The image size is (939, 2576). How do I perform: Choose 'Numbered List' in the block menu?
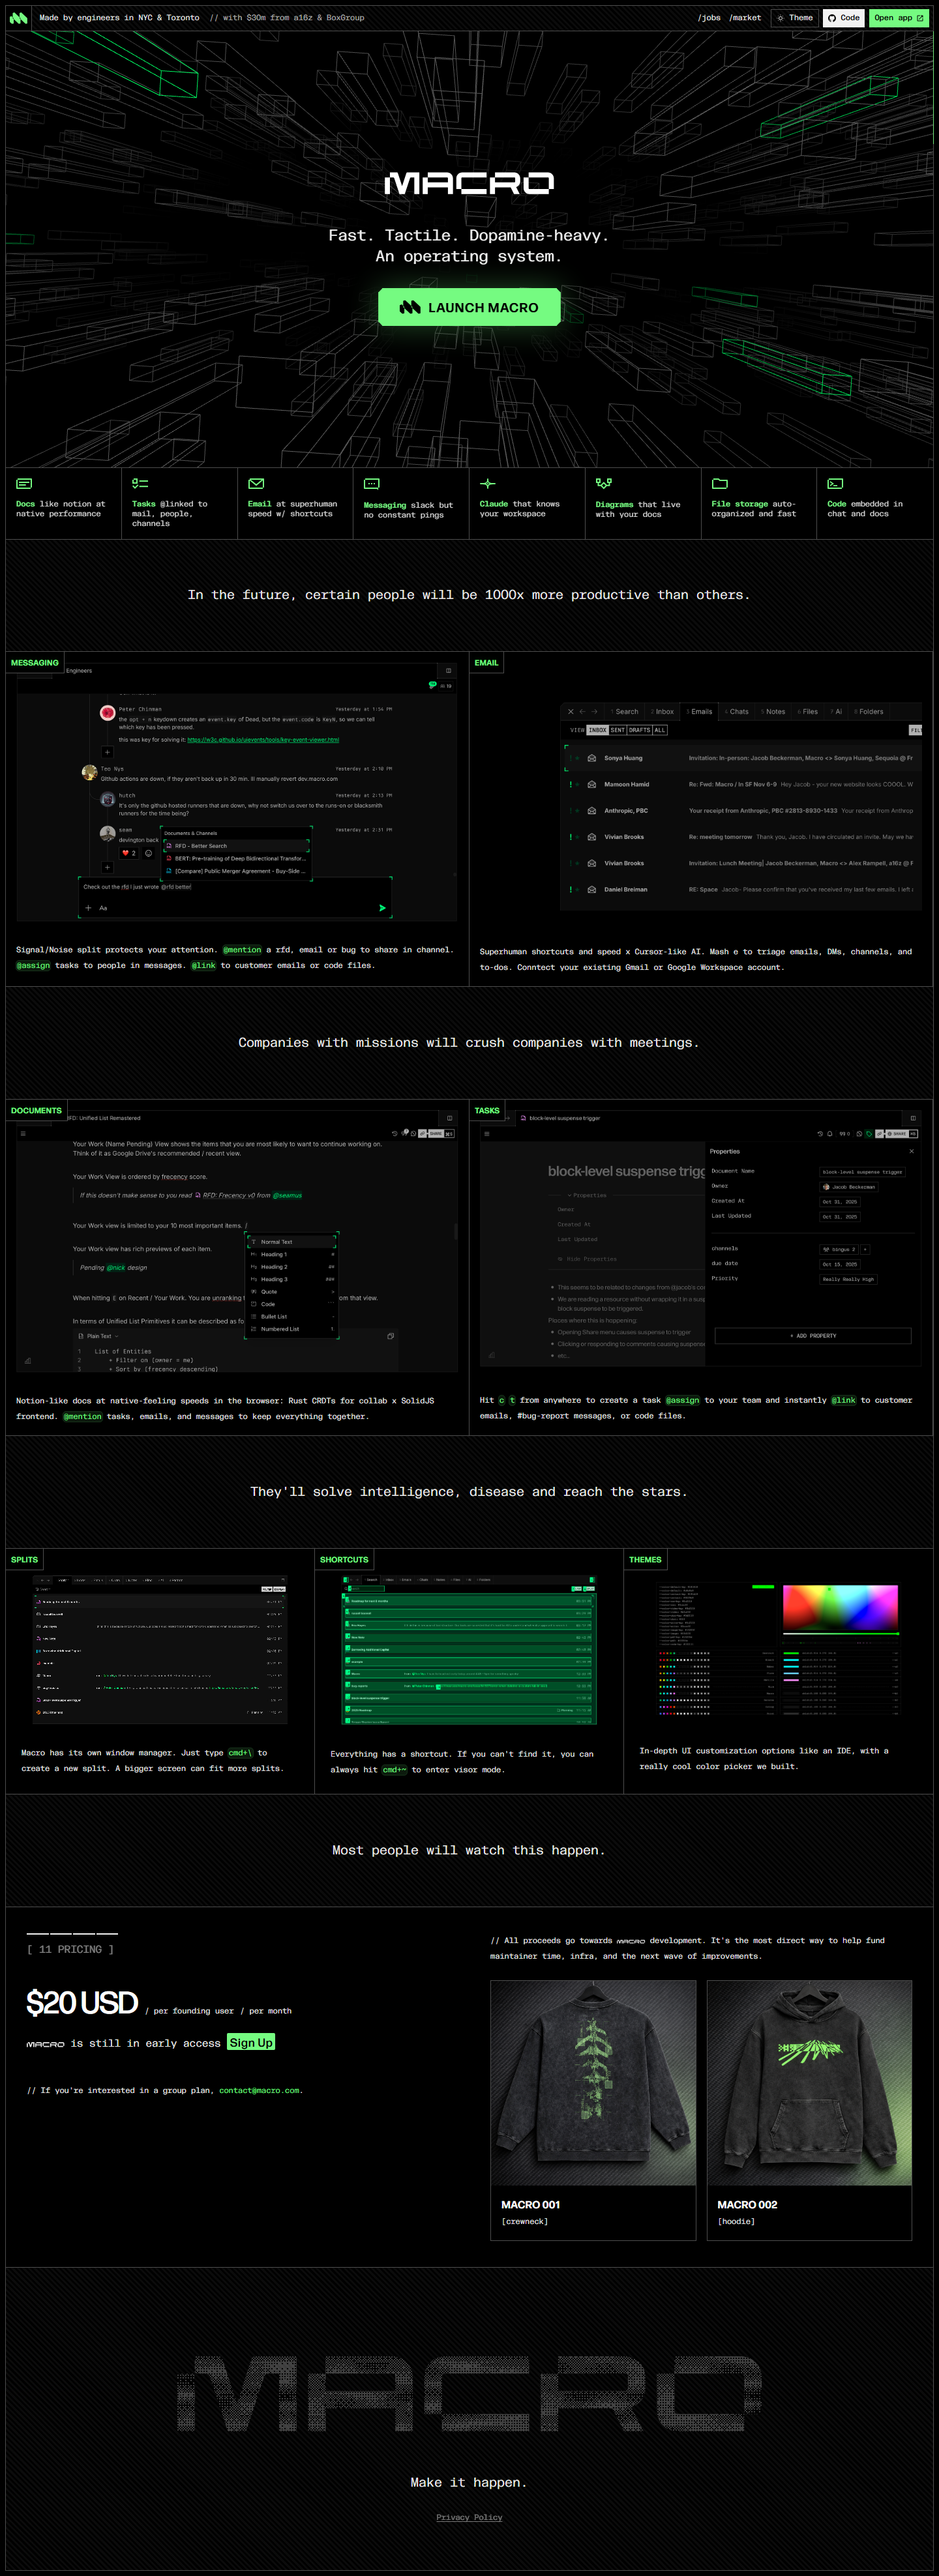(292, 1329)
